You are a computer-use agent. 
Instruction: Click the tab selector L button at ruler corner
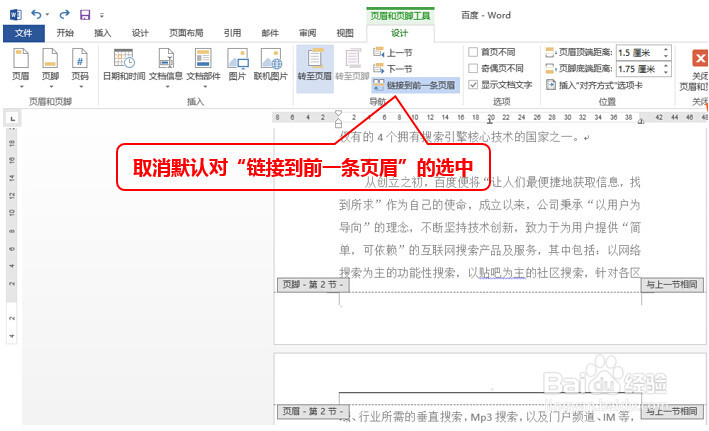(12, 118)
